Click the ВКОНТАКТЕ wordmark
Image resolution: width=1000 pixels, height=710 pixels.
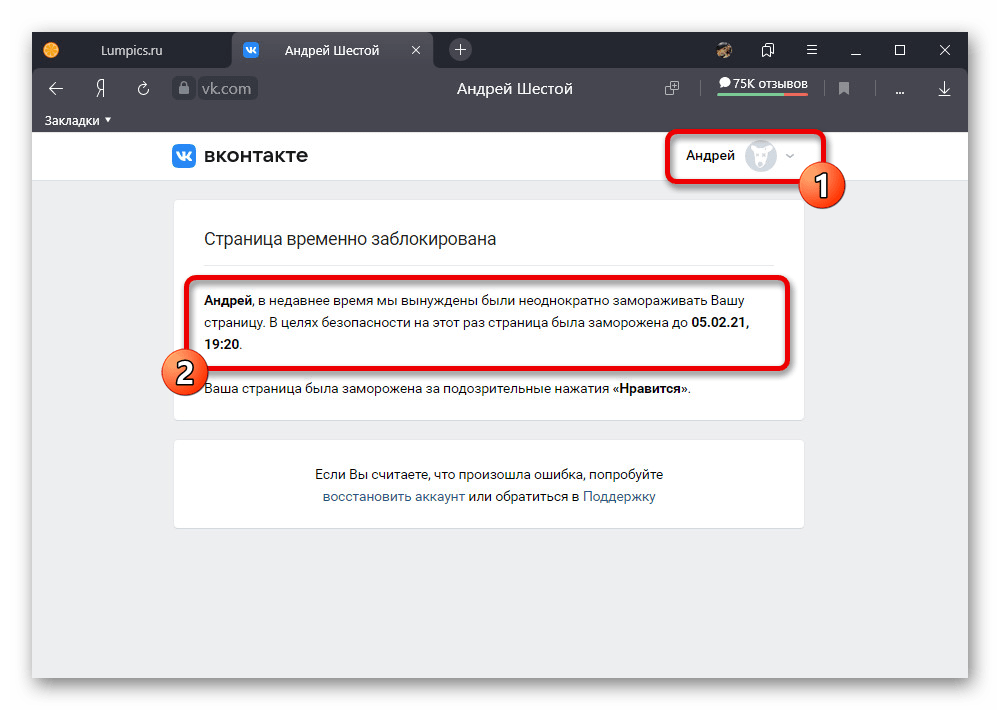click(x=256, y=156)
